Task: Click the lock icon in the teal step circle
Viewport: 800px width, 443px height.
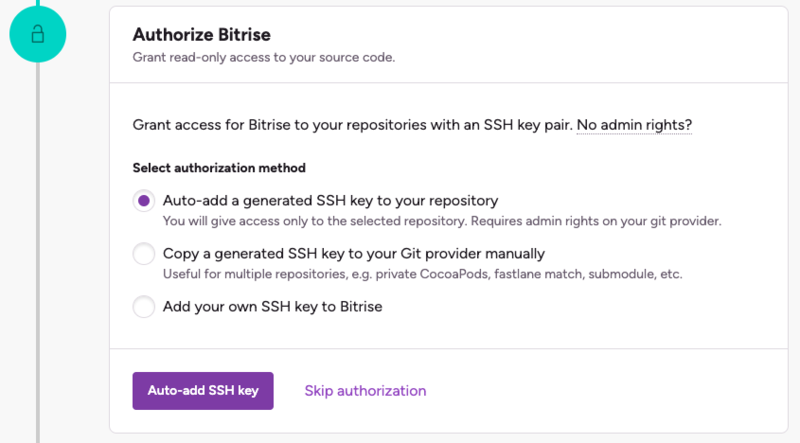Action: pyautogui.click(x=38, y=35)
